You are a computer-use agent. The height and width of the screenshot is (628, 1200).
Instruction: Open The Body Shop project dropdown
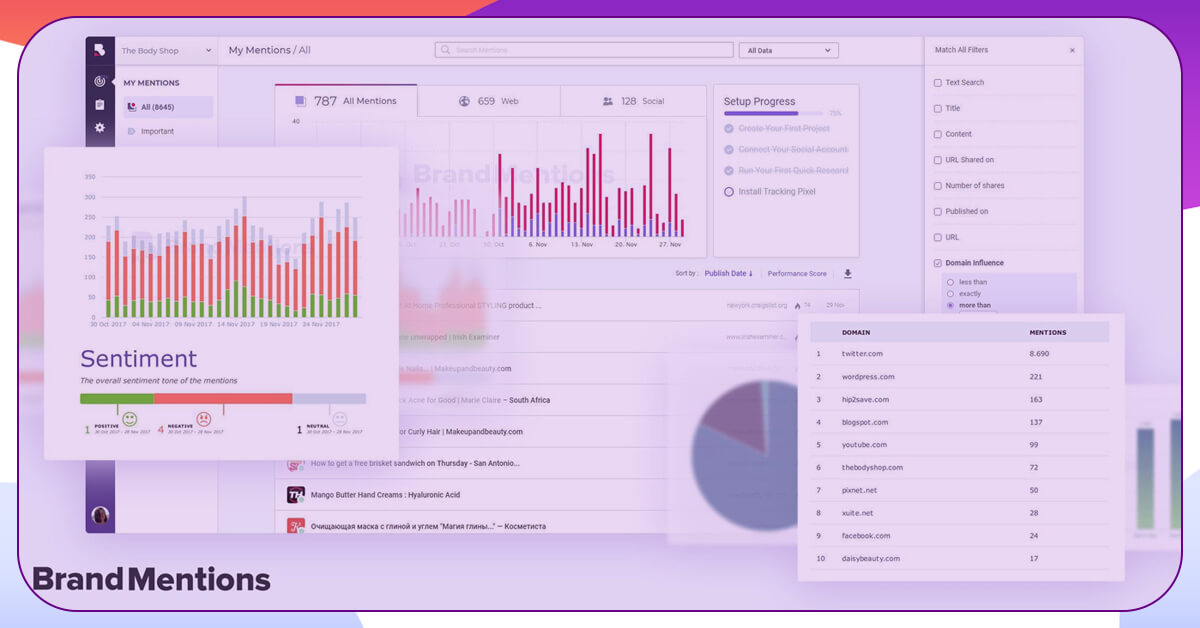coord(166,50)
